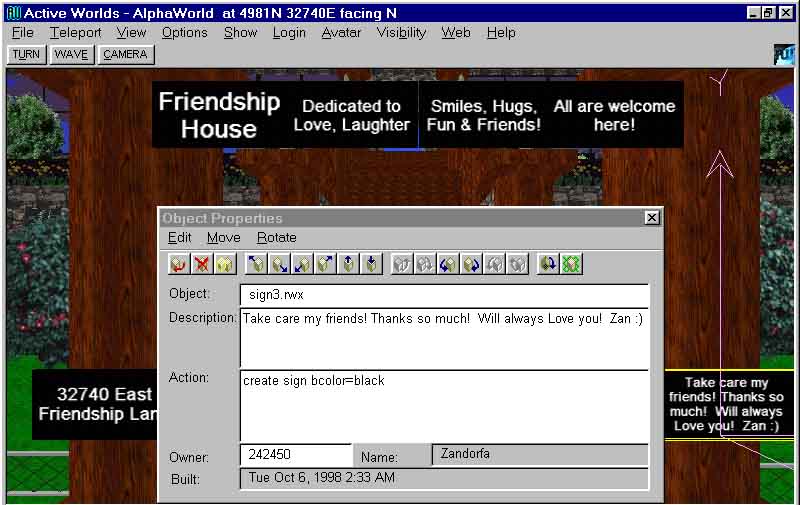Open the Help menu

[x=501, y=33]
